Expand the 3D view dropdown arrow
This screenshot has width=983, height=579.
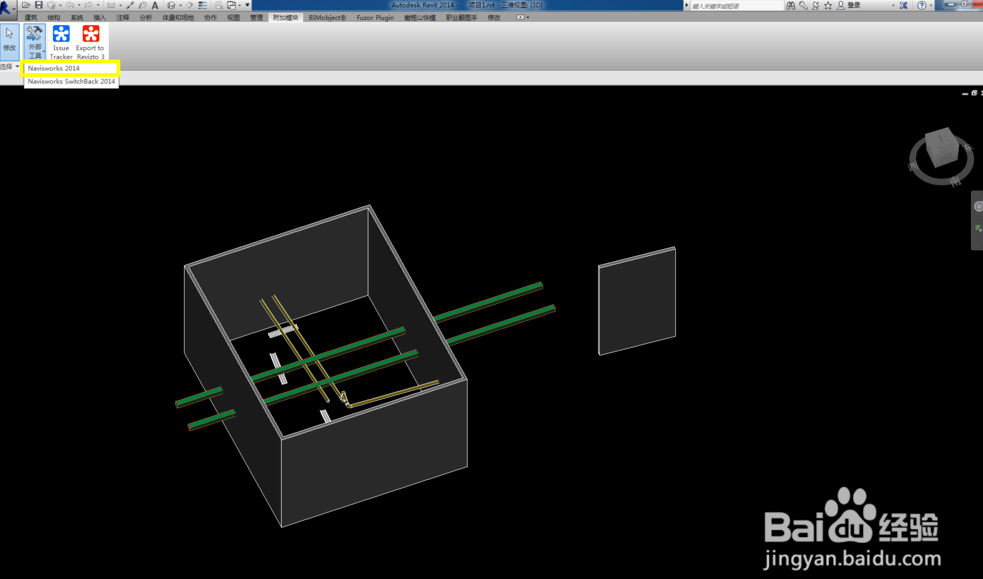(181, 5)
